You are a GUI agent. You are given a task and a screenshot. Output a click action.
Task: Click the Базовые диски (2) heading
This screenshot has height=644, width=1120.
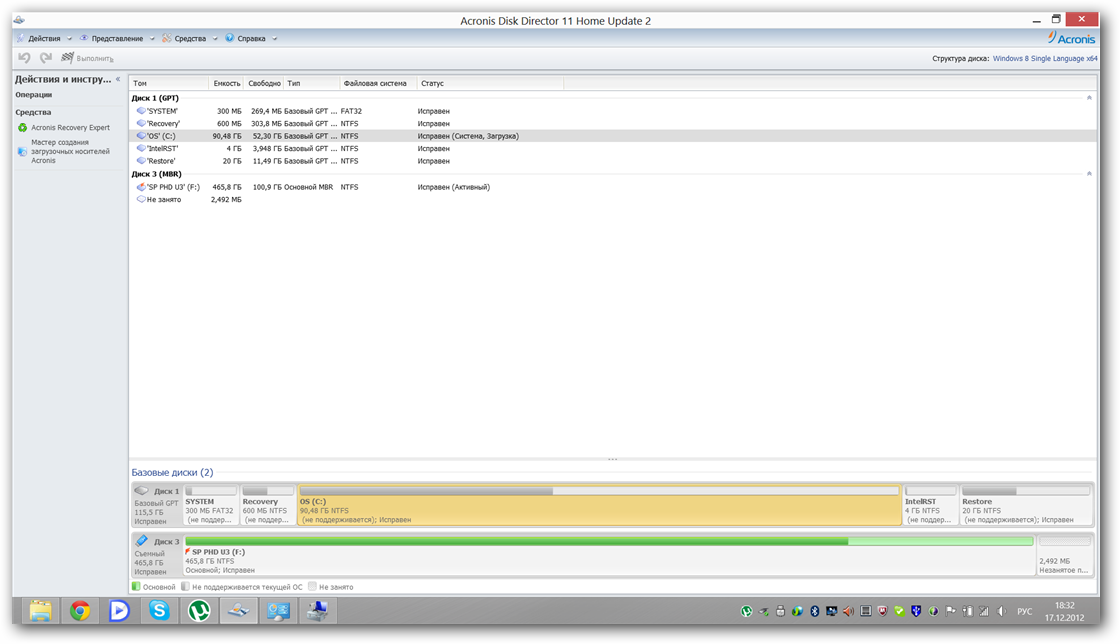(x=172, y=473)
